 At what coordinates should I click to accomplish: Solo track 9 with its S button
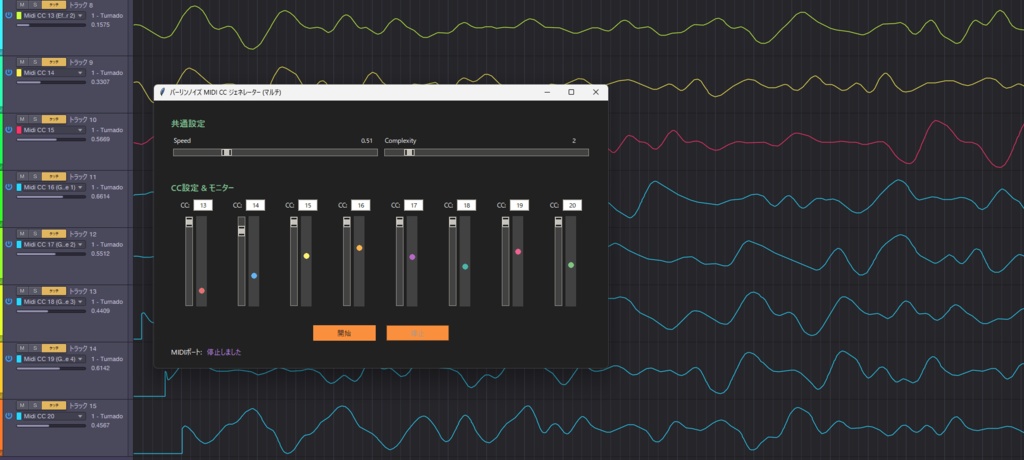tap(35, 62)
